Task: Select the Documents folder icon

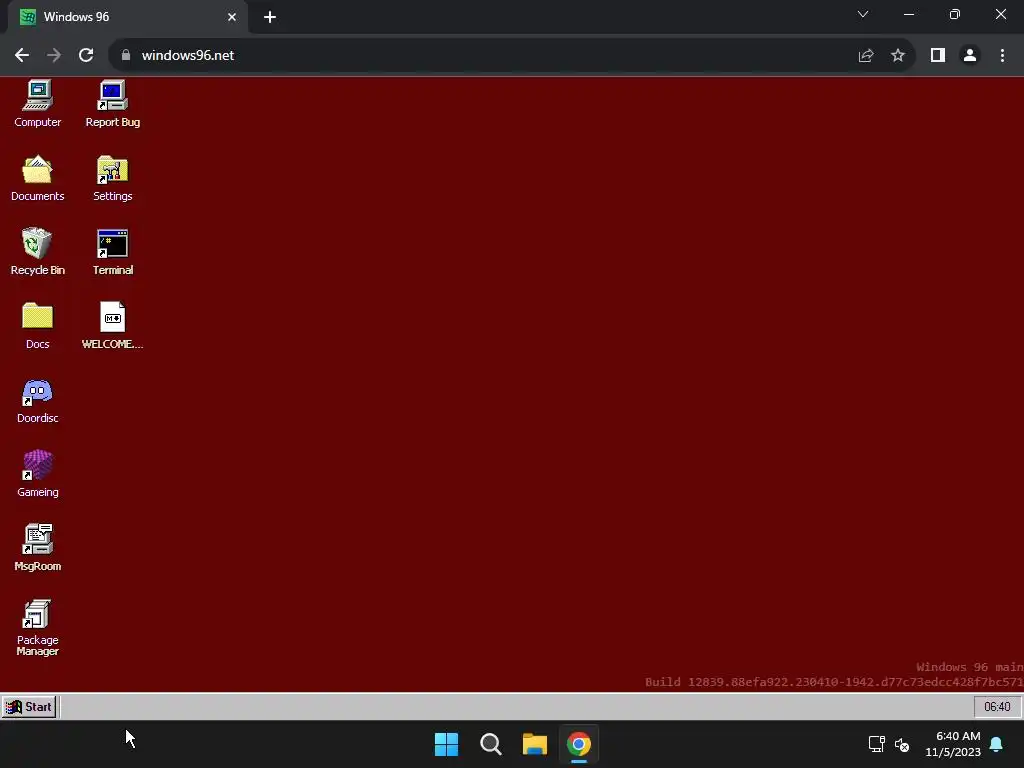Action: (x=37, y=178)
